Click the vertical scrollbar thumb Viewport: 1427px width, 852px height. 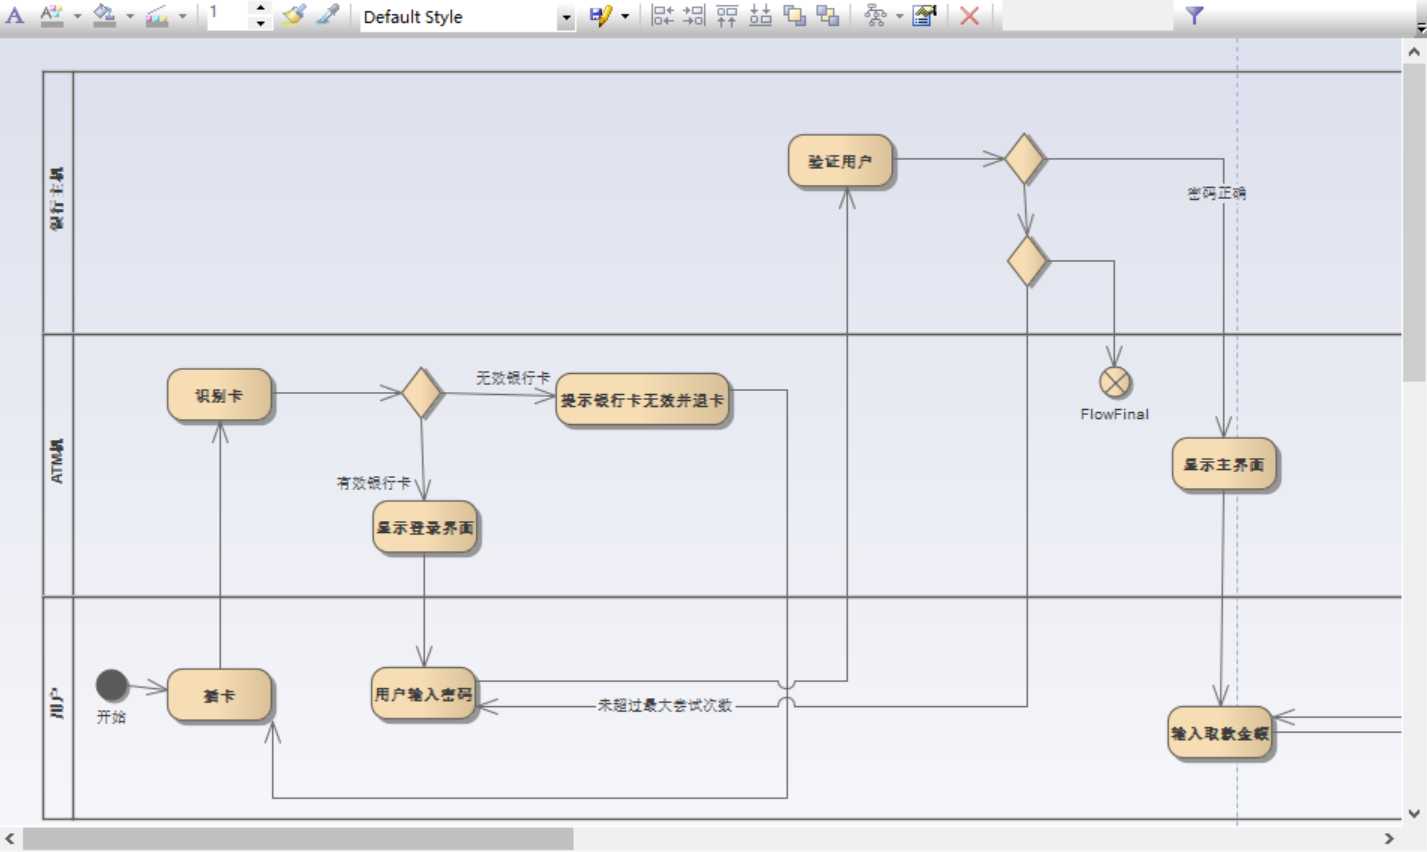[x=1414, y=223]
